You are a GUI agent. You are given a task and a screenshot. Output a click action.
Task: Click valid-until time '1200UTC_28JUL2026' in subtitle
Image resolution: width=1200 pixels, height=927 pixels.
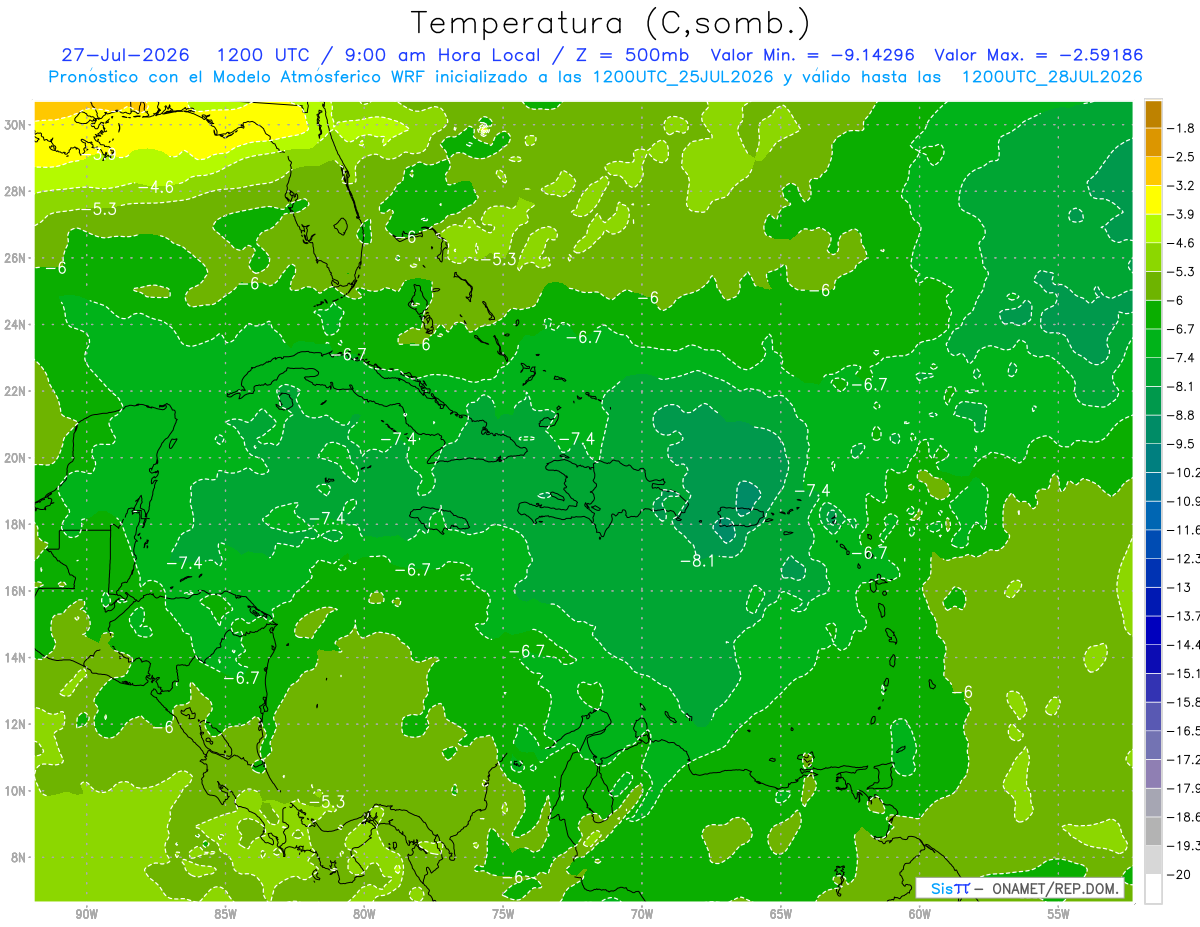[1052, 77]
